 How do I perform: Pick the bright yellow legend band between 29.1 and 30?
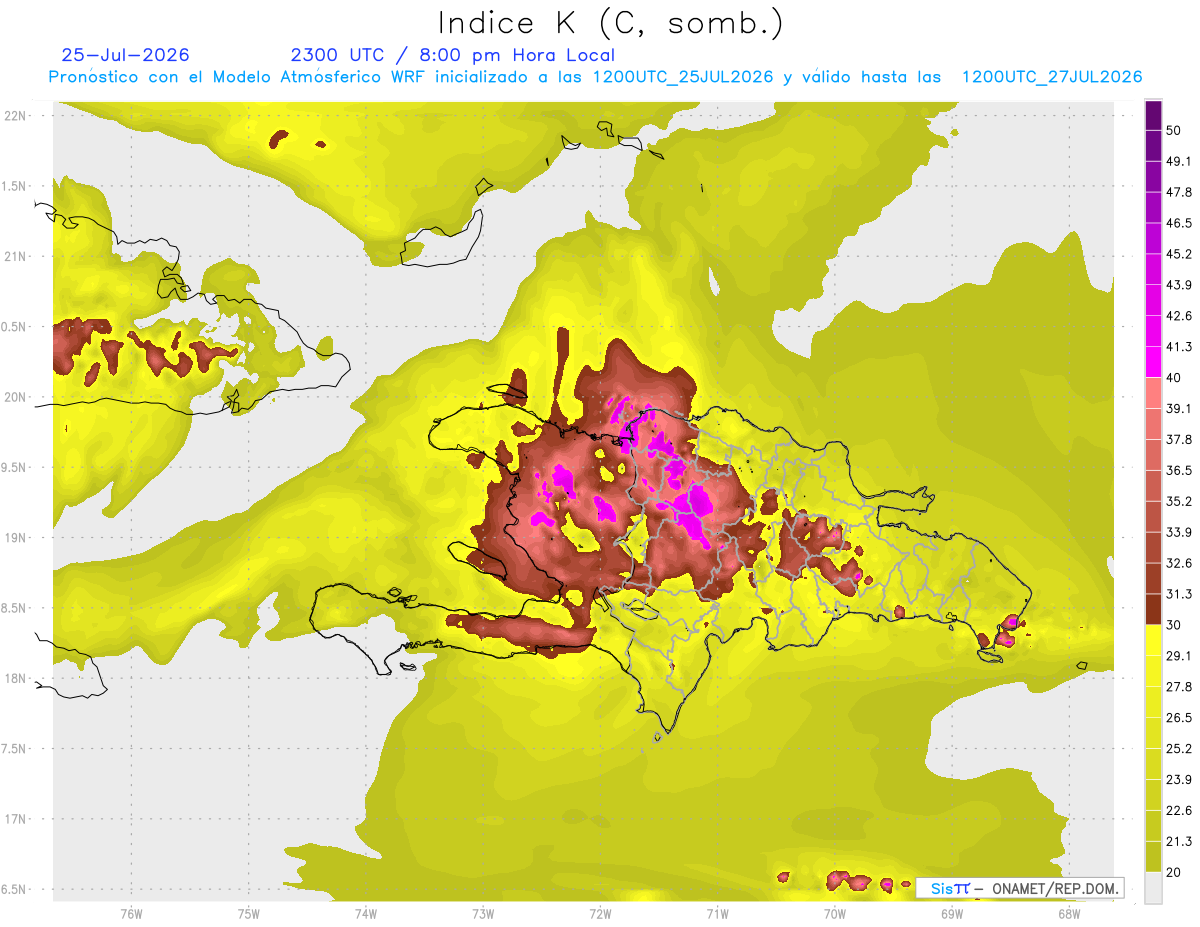[x=1153, y=640]
